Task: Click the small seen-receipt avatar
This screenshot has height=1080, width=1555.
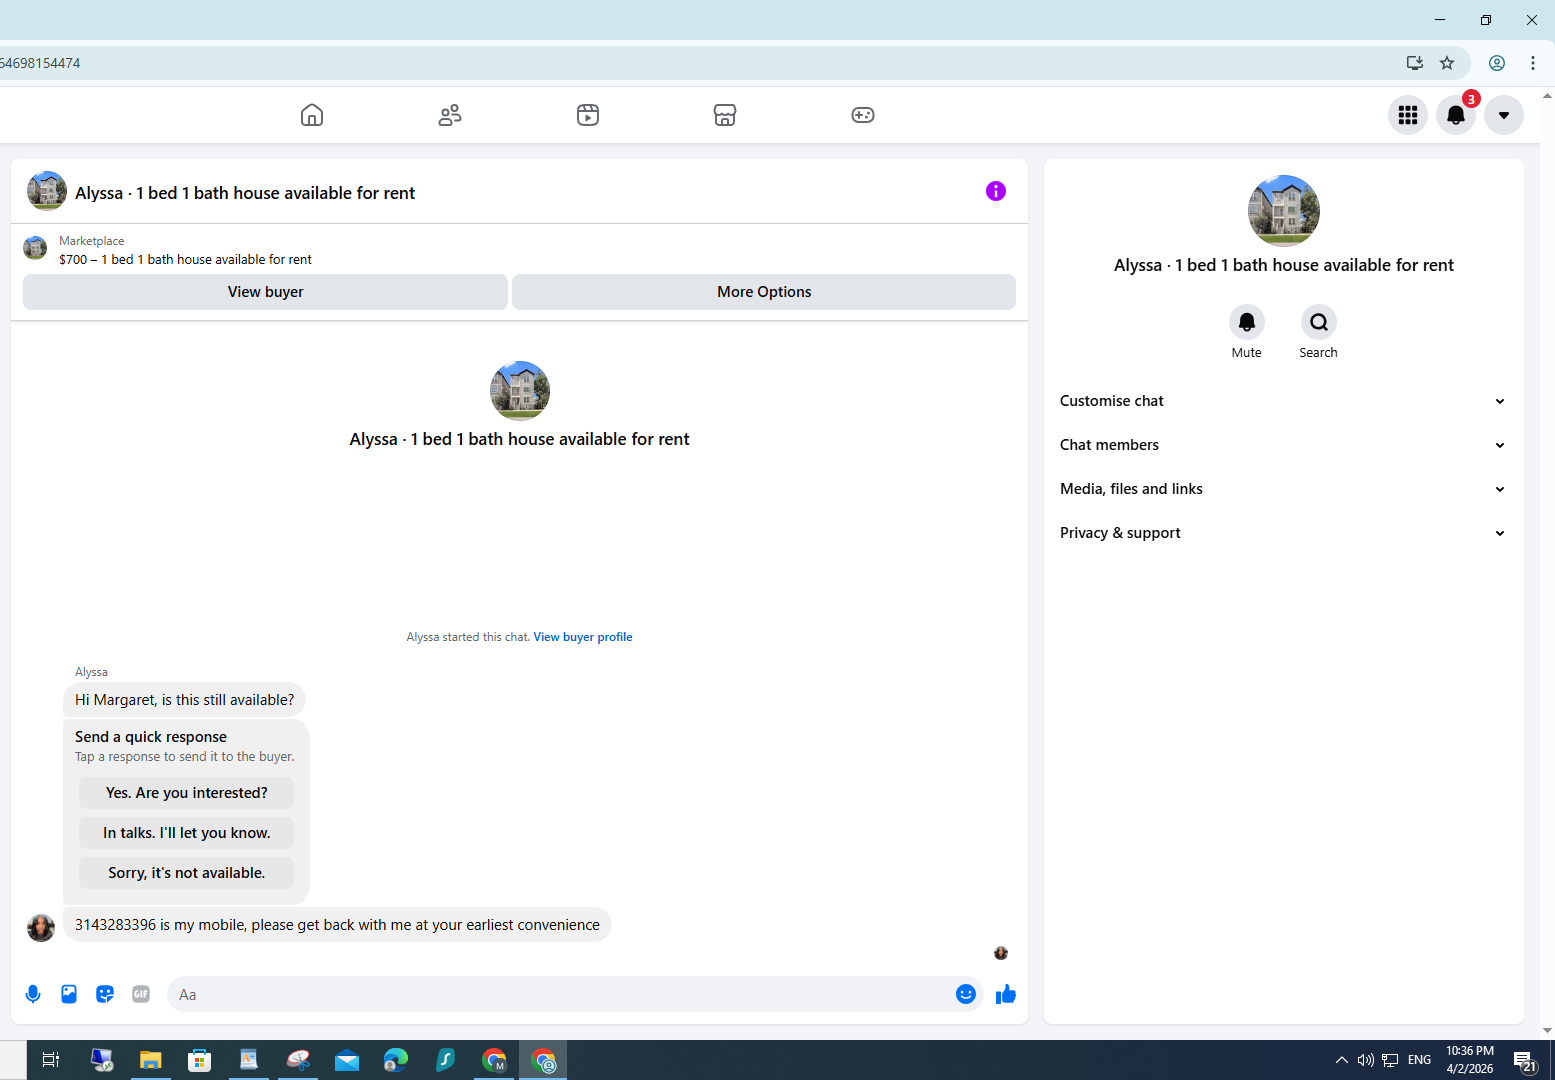Action: (x=1001, y=953)
